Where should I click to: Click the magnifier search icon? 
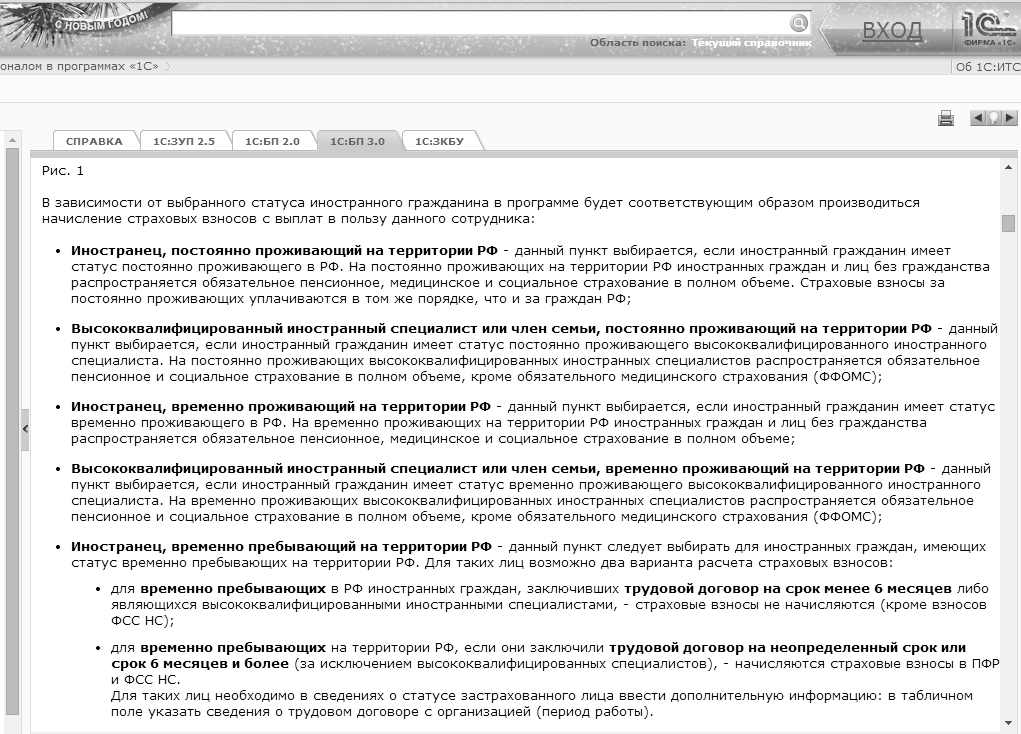pyautogui.click(x=799, y=23)
